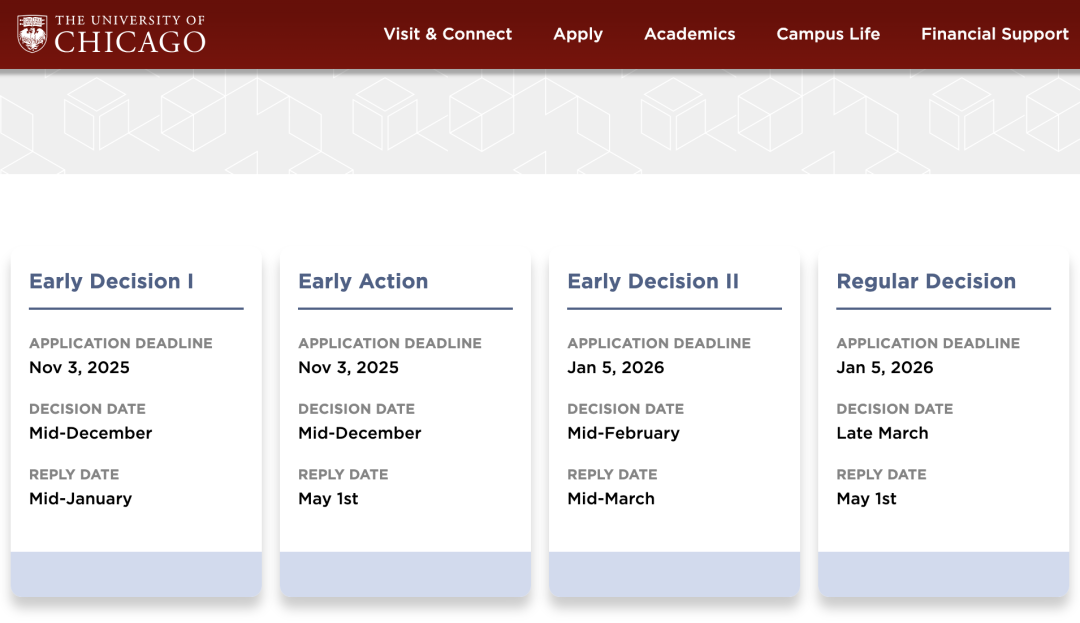1080x623 pixels.
Task: Click Early Decision I deadline Nov 3, 2025
Action: [79, 368]
